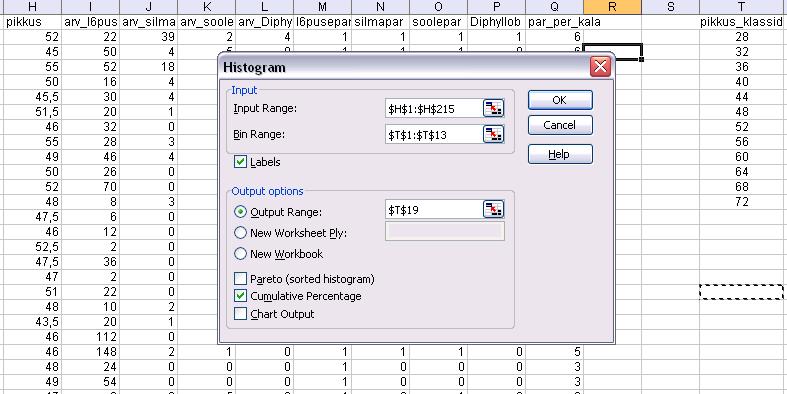Choose New Worksheet Ply option
The image size is (787, 394).
click(x=241, y=232)
